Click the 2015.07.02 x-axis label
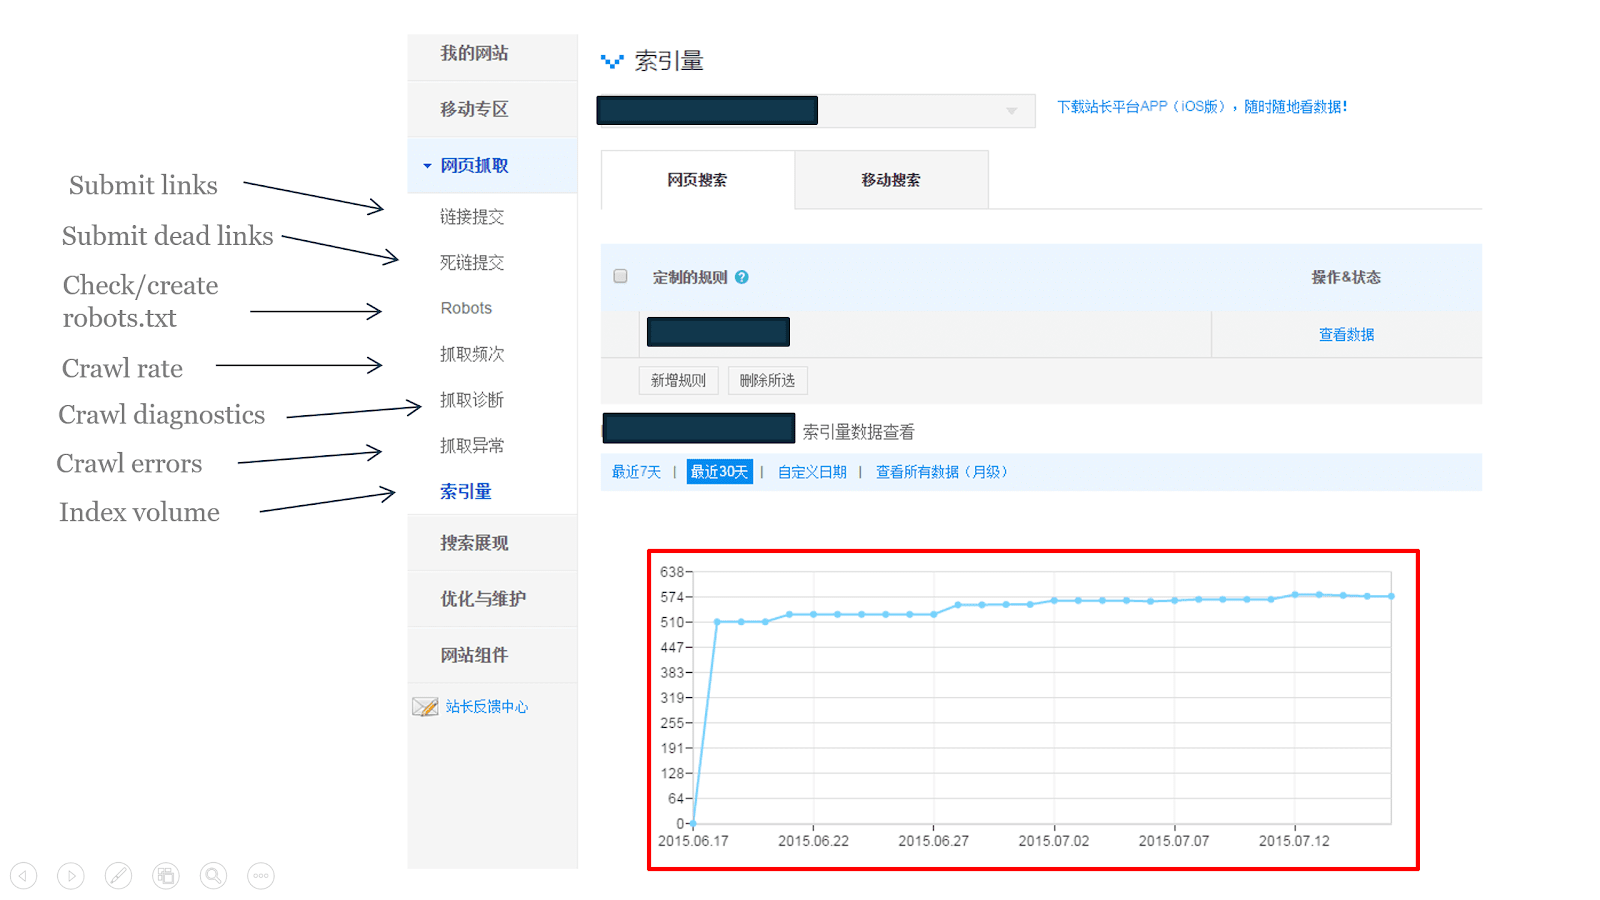Viewport: 1600px width, 900px height. [1054, 841]
